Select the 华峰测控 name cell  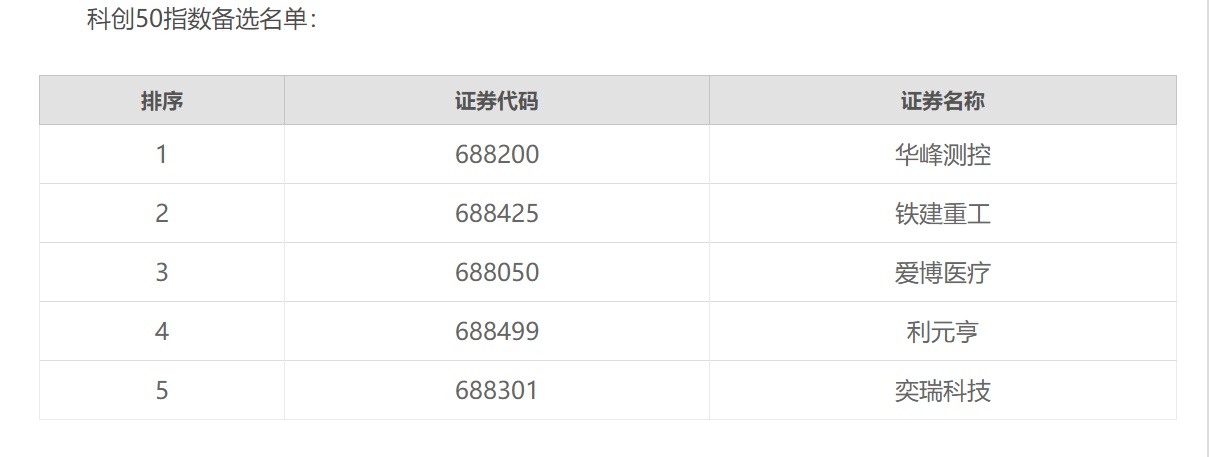click(942, 155)
